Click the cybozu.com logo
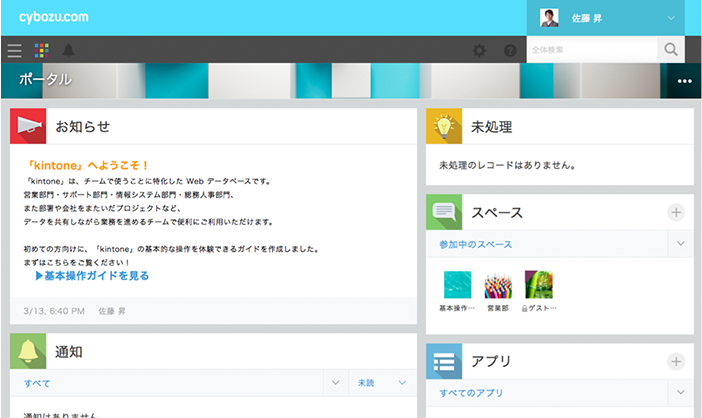 tap(54, 17)
